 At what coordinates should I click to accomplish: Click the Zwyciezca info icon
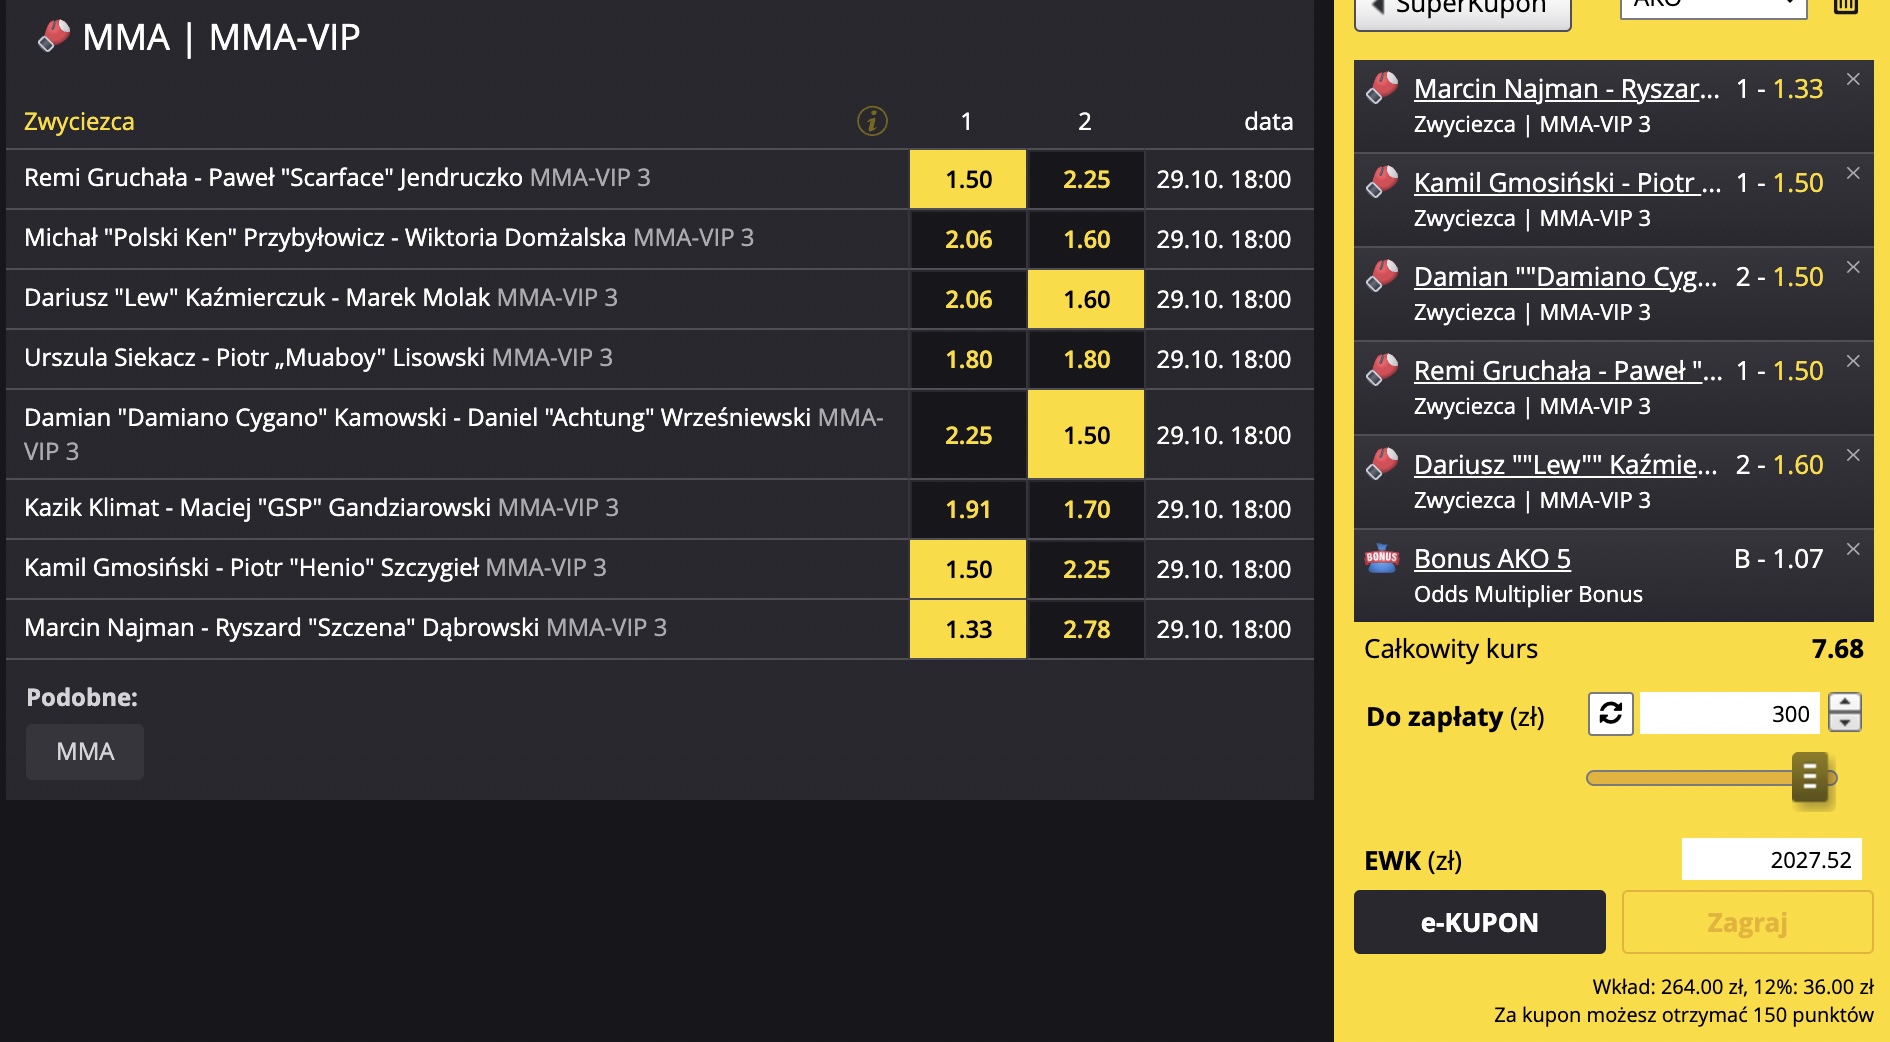pos(872,121)
